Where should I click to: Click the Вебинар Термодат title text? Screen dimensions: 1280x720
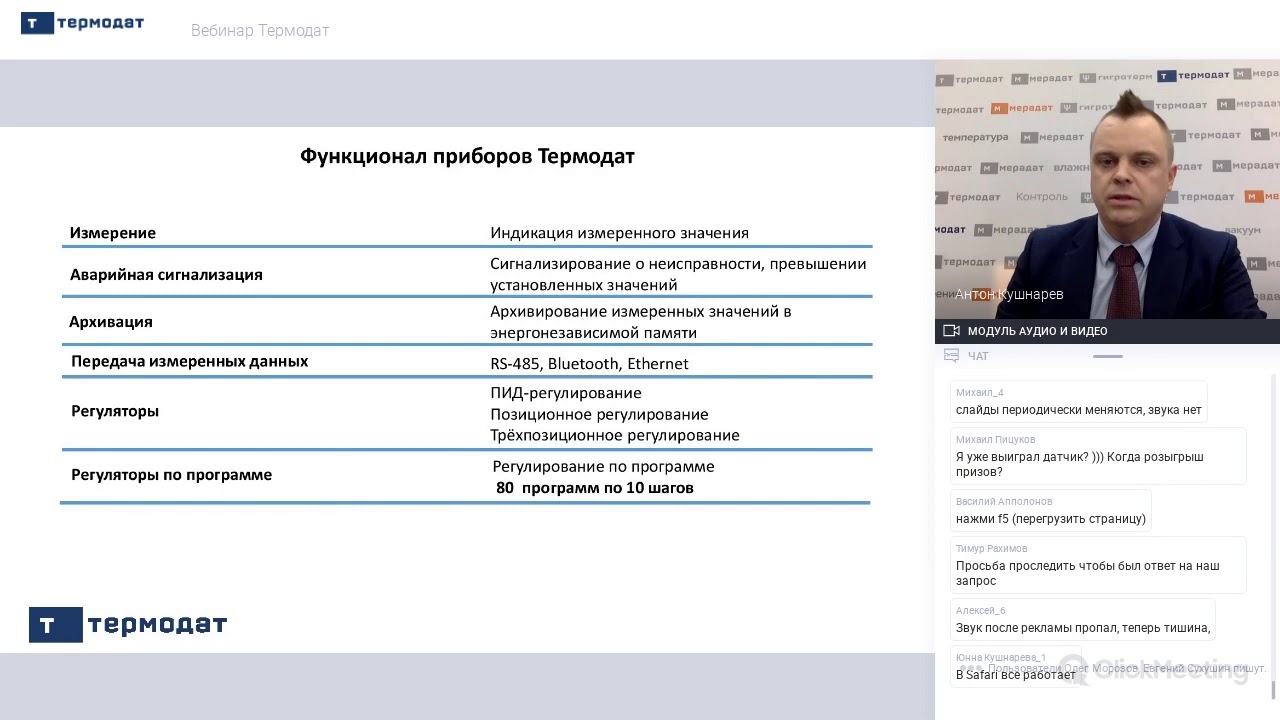(260, 31)
